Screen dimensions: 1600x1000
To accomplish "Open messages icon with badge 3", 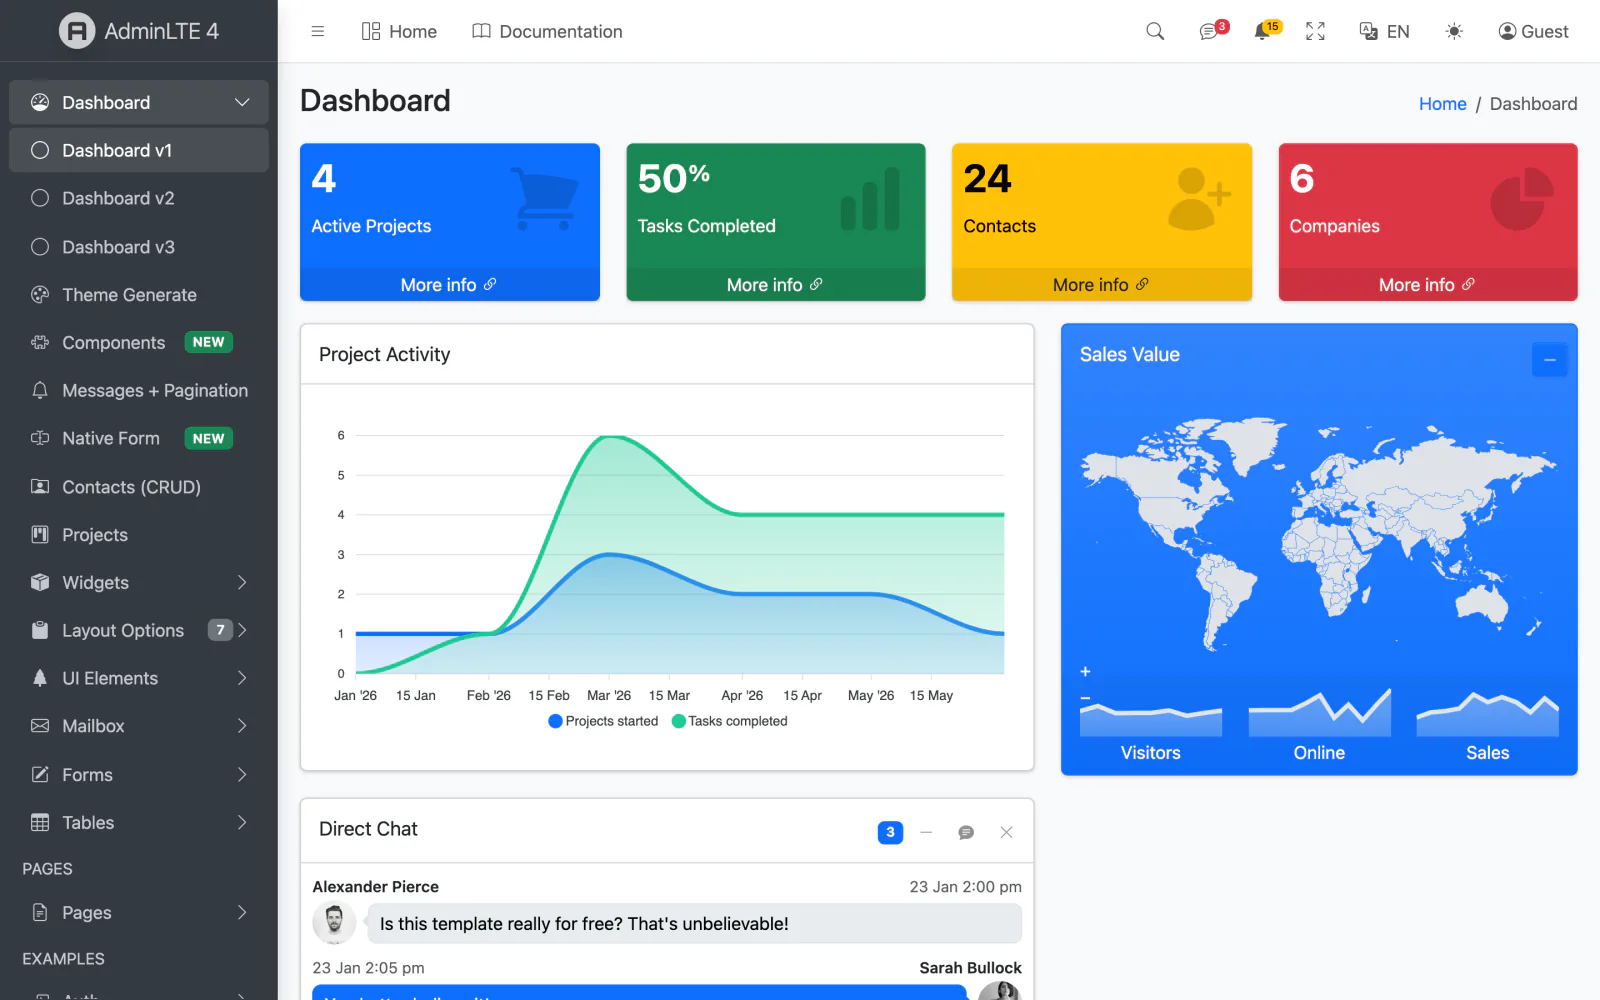I will tap(1213, 31).
